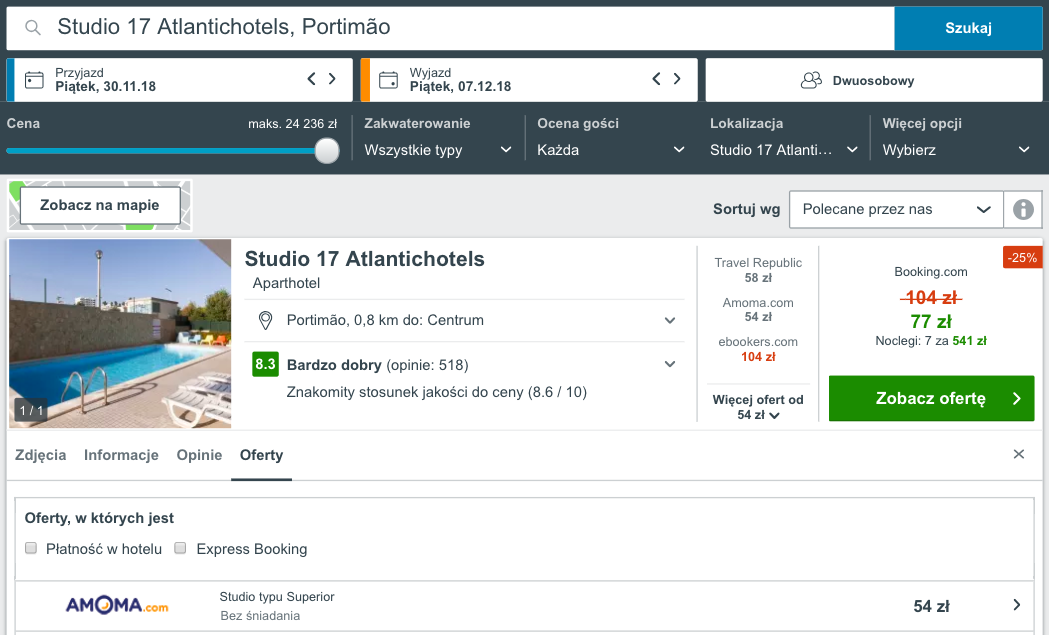
Task: Click the magnifying glass search icon
Action: click(33, 28)
